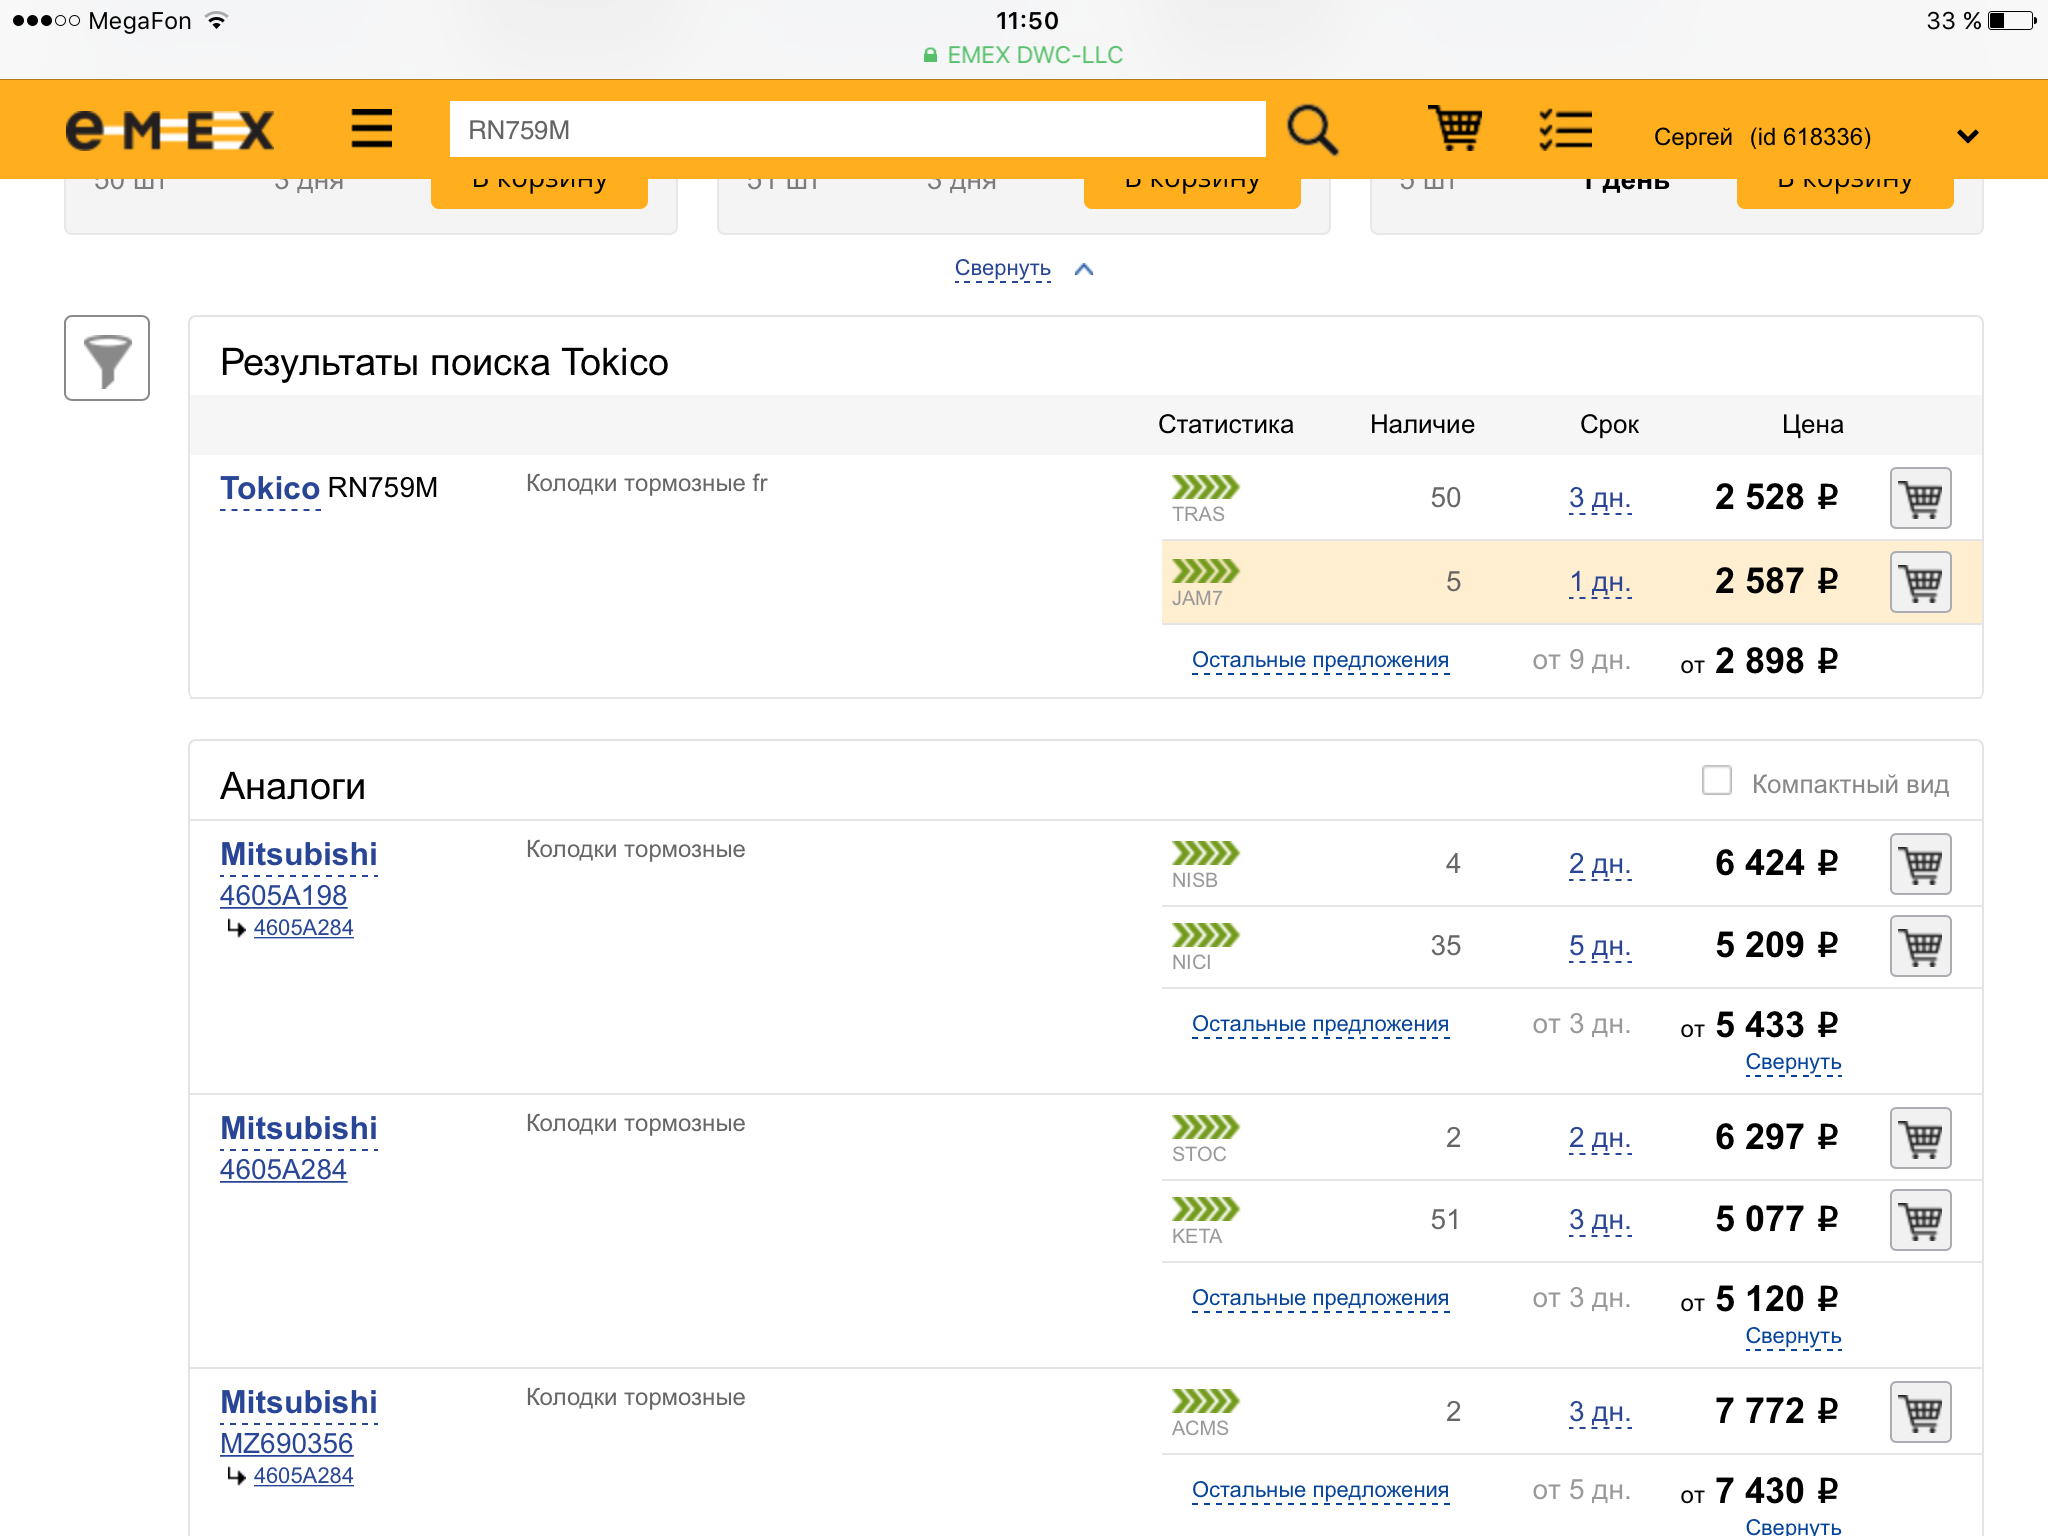The width and height of the screenshot is (2048, 1536).
Task: Open the filter funnel panel
Action: click(107, 358)
